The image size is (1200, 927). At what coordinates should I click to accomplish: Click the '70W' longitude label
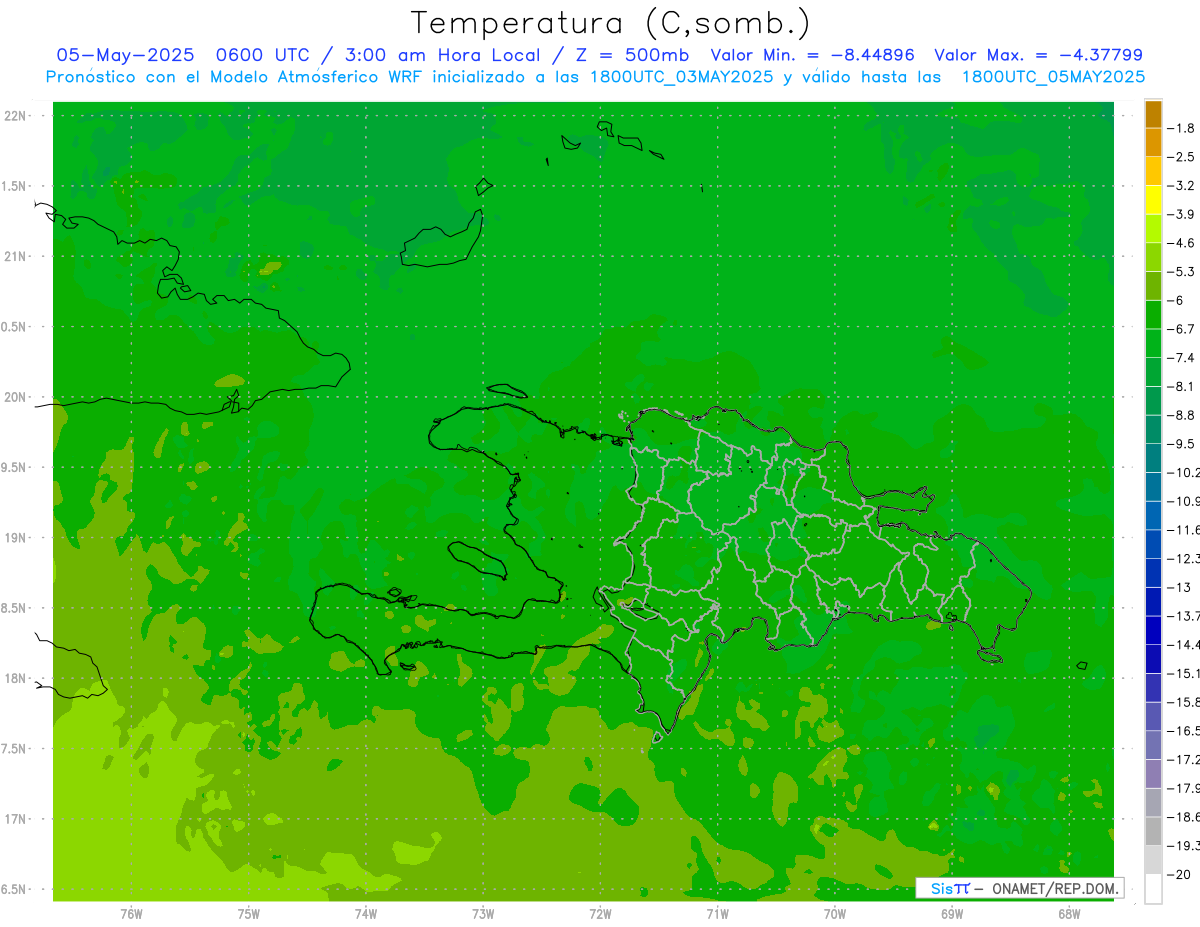835,914
